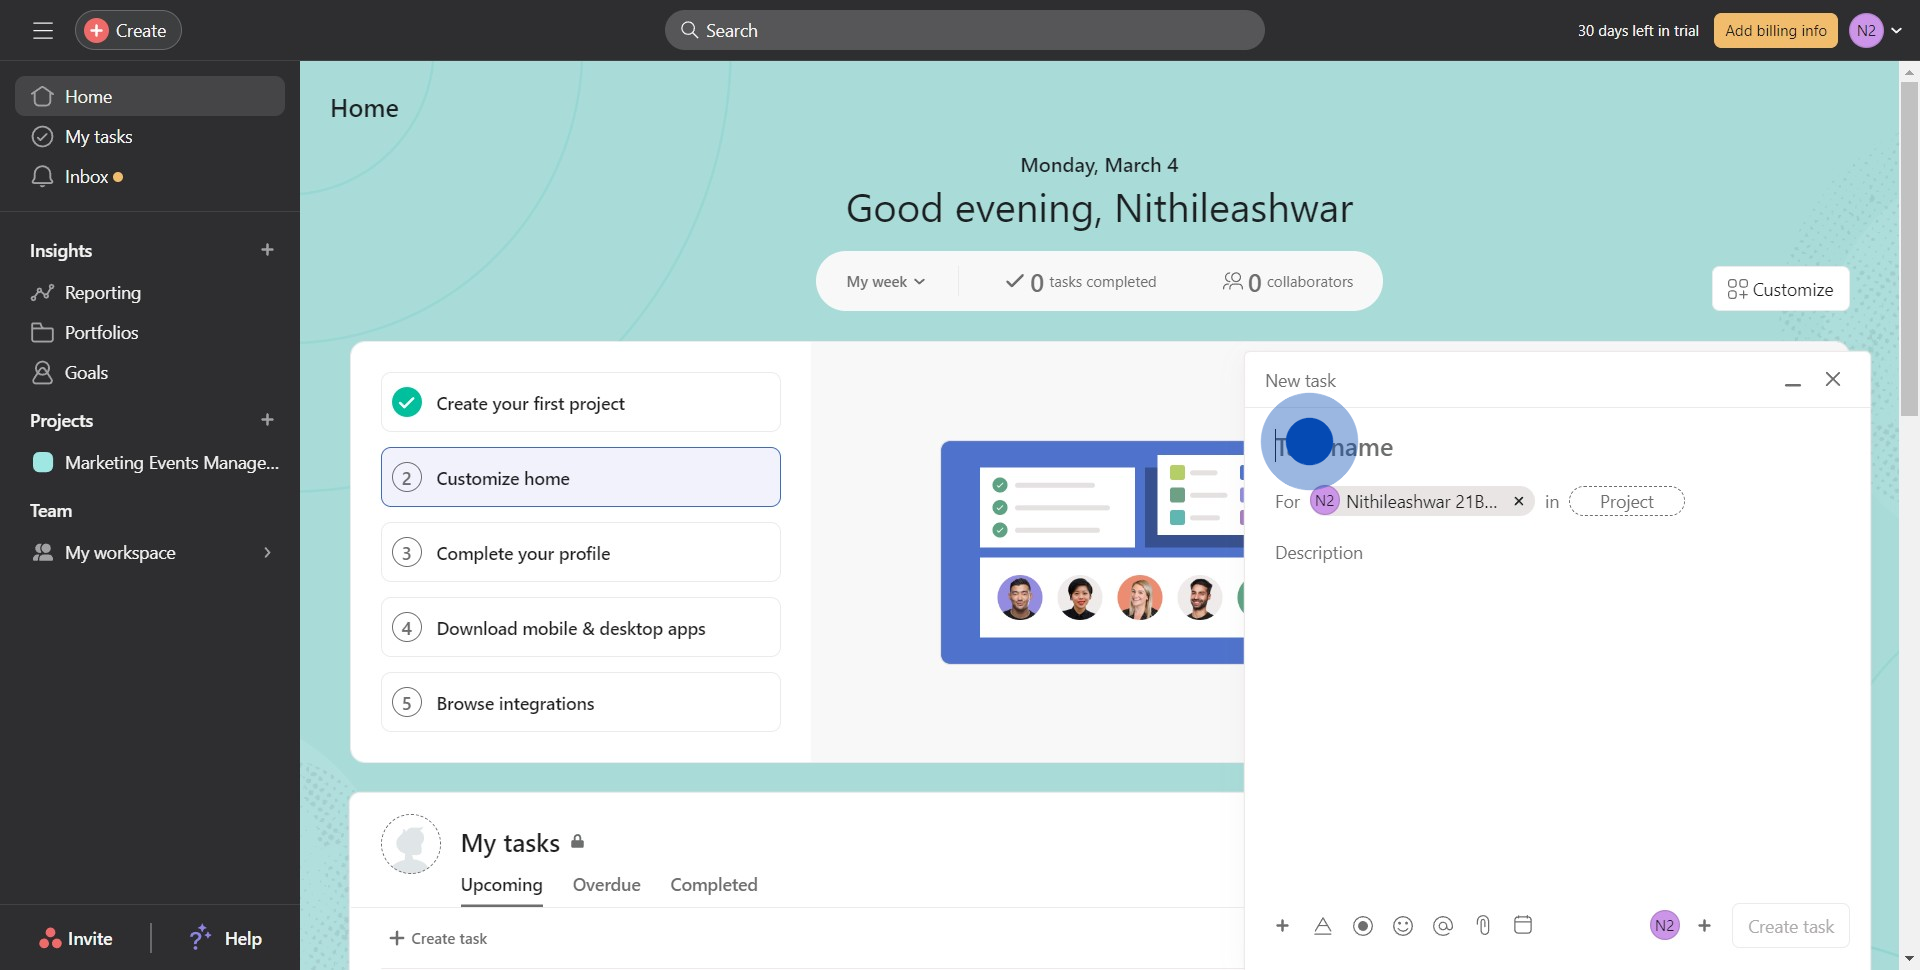Click the @ mention icon
This screenshot has width=1920, height=970.
coord(1443,926)
